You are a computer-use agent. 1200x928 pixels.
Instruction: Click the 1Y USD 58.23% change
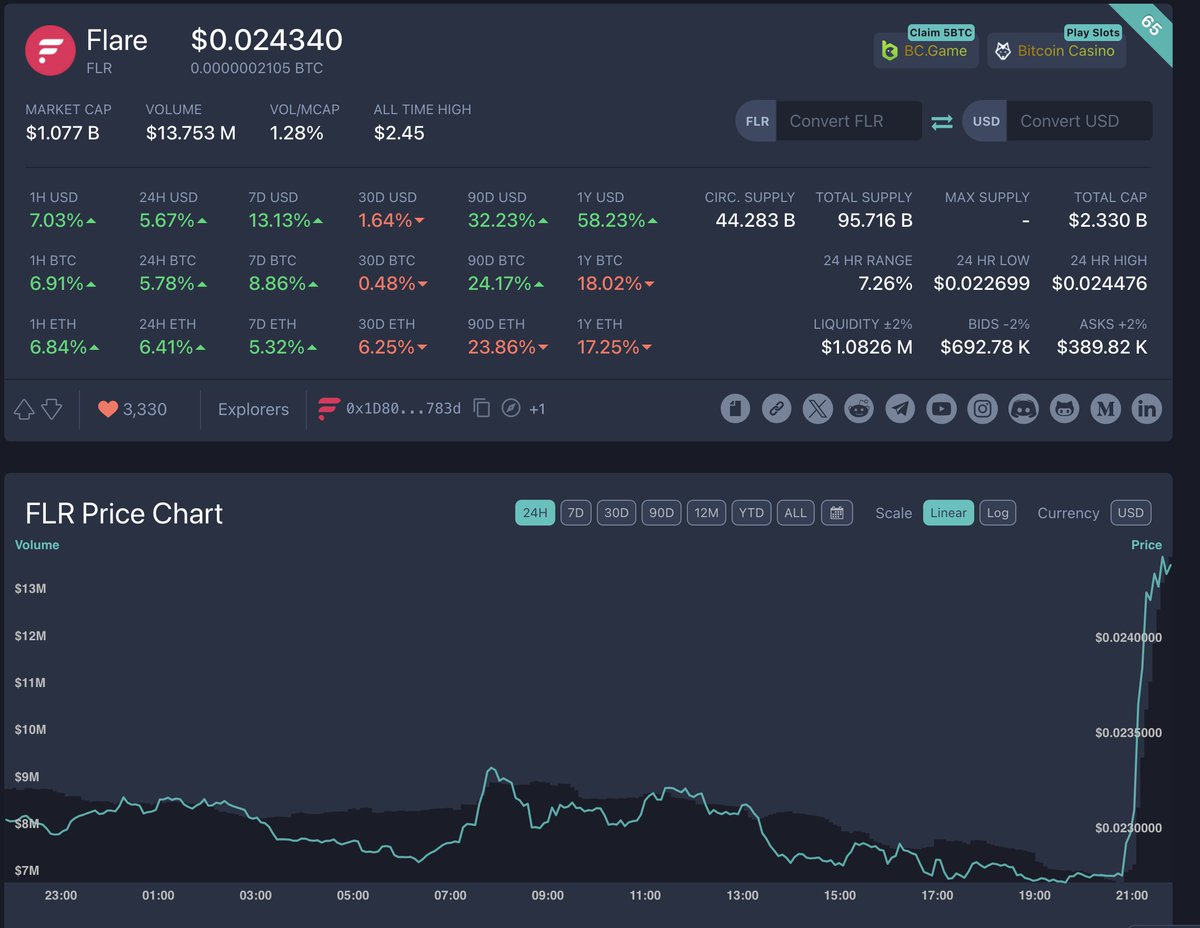pyautogui.click(x=615, y=220)
